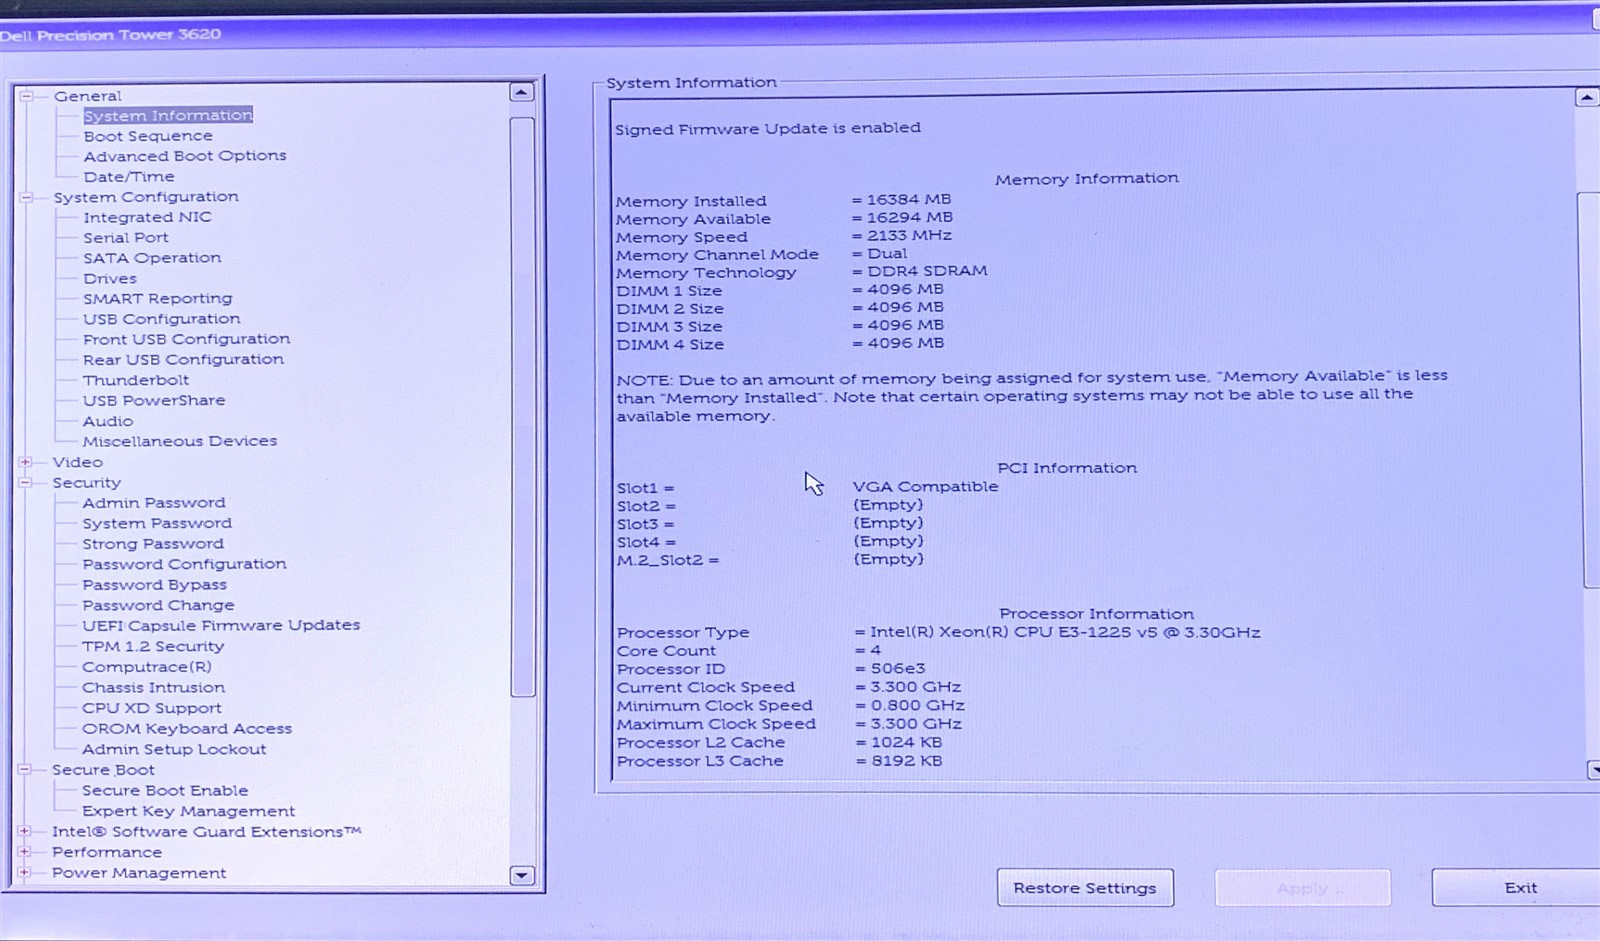Image resolution: width=1600 pixels, height=941 pixels.
Task: Expand the Video tree section
Action: click(x=26, y=462)
